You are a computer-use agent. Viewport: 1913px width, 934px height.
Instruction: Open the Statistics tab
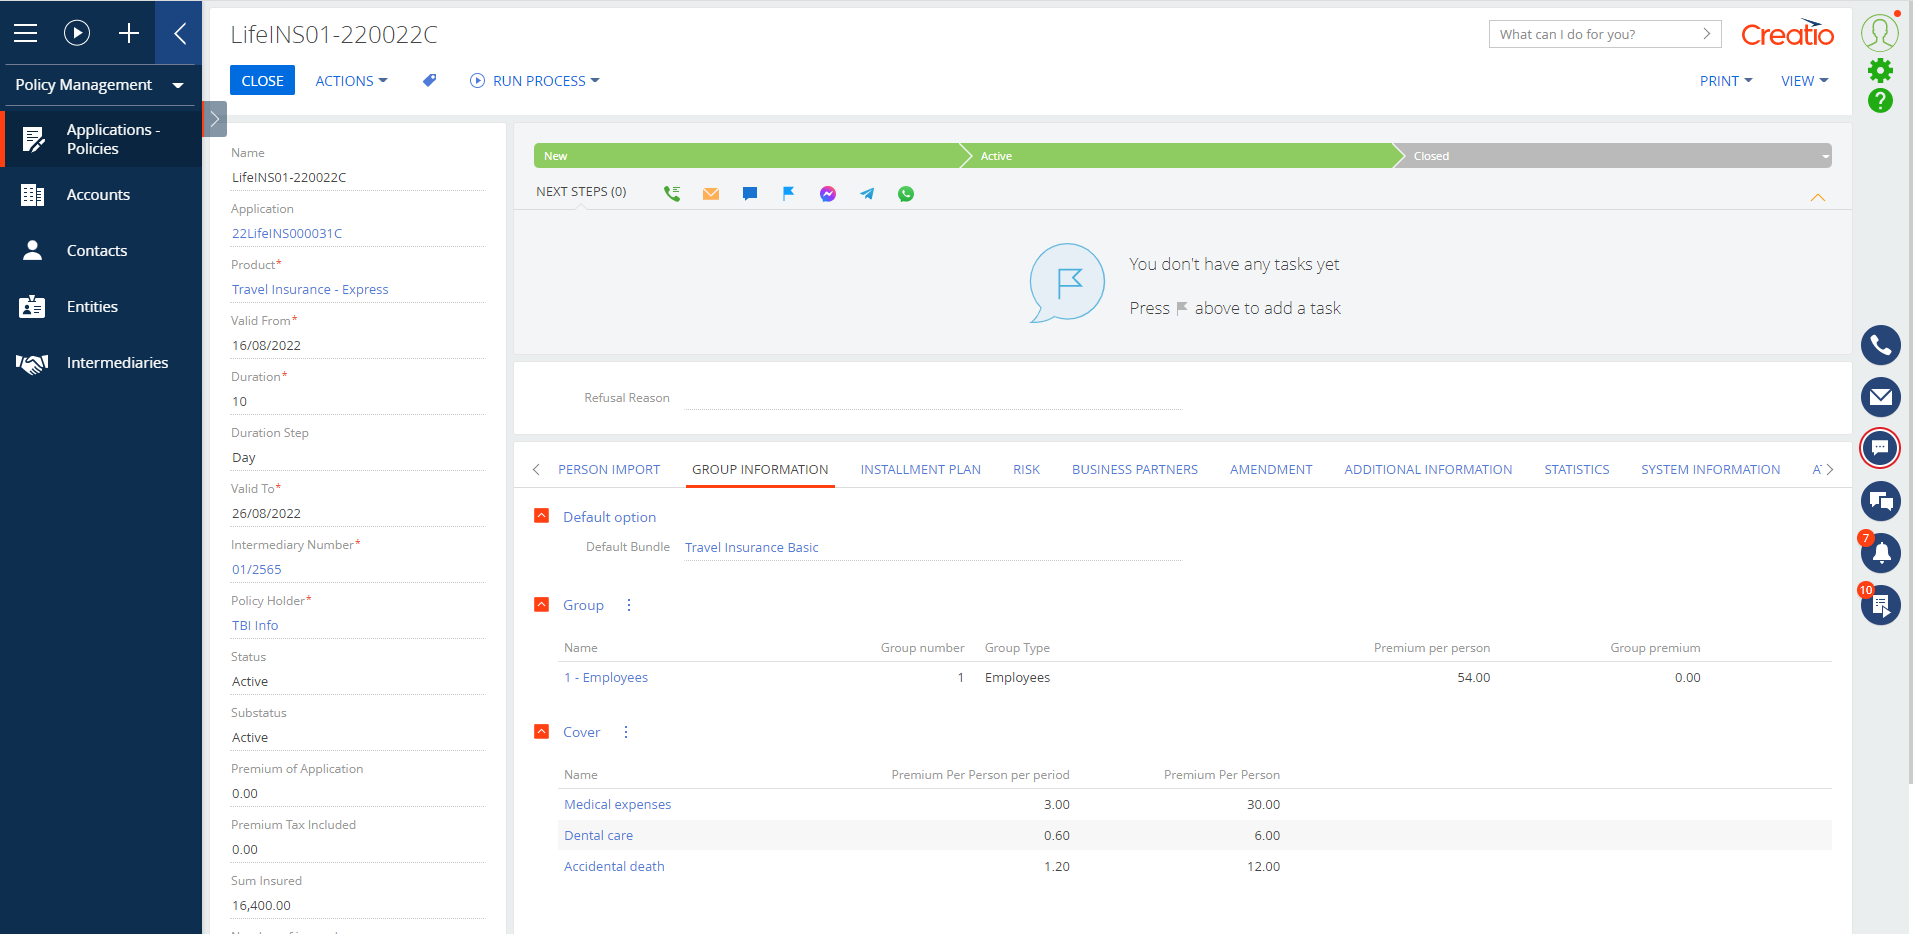(x=1576, y=469)
